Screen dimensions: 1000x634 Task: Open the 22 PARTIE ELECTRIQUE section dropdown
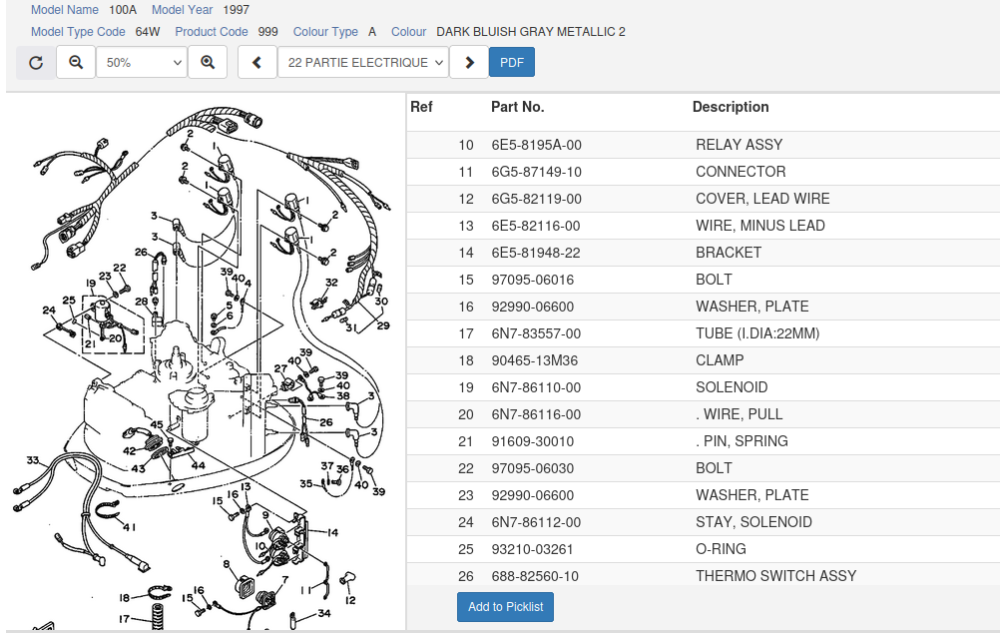[x=363, y=62]
